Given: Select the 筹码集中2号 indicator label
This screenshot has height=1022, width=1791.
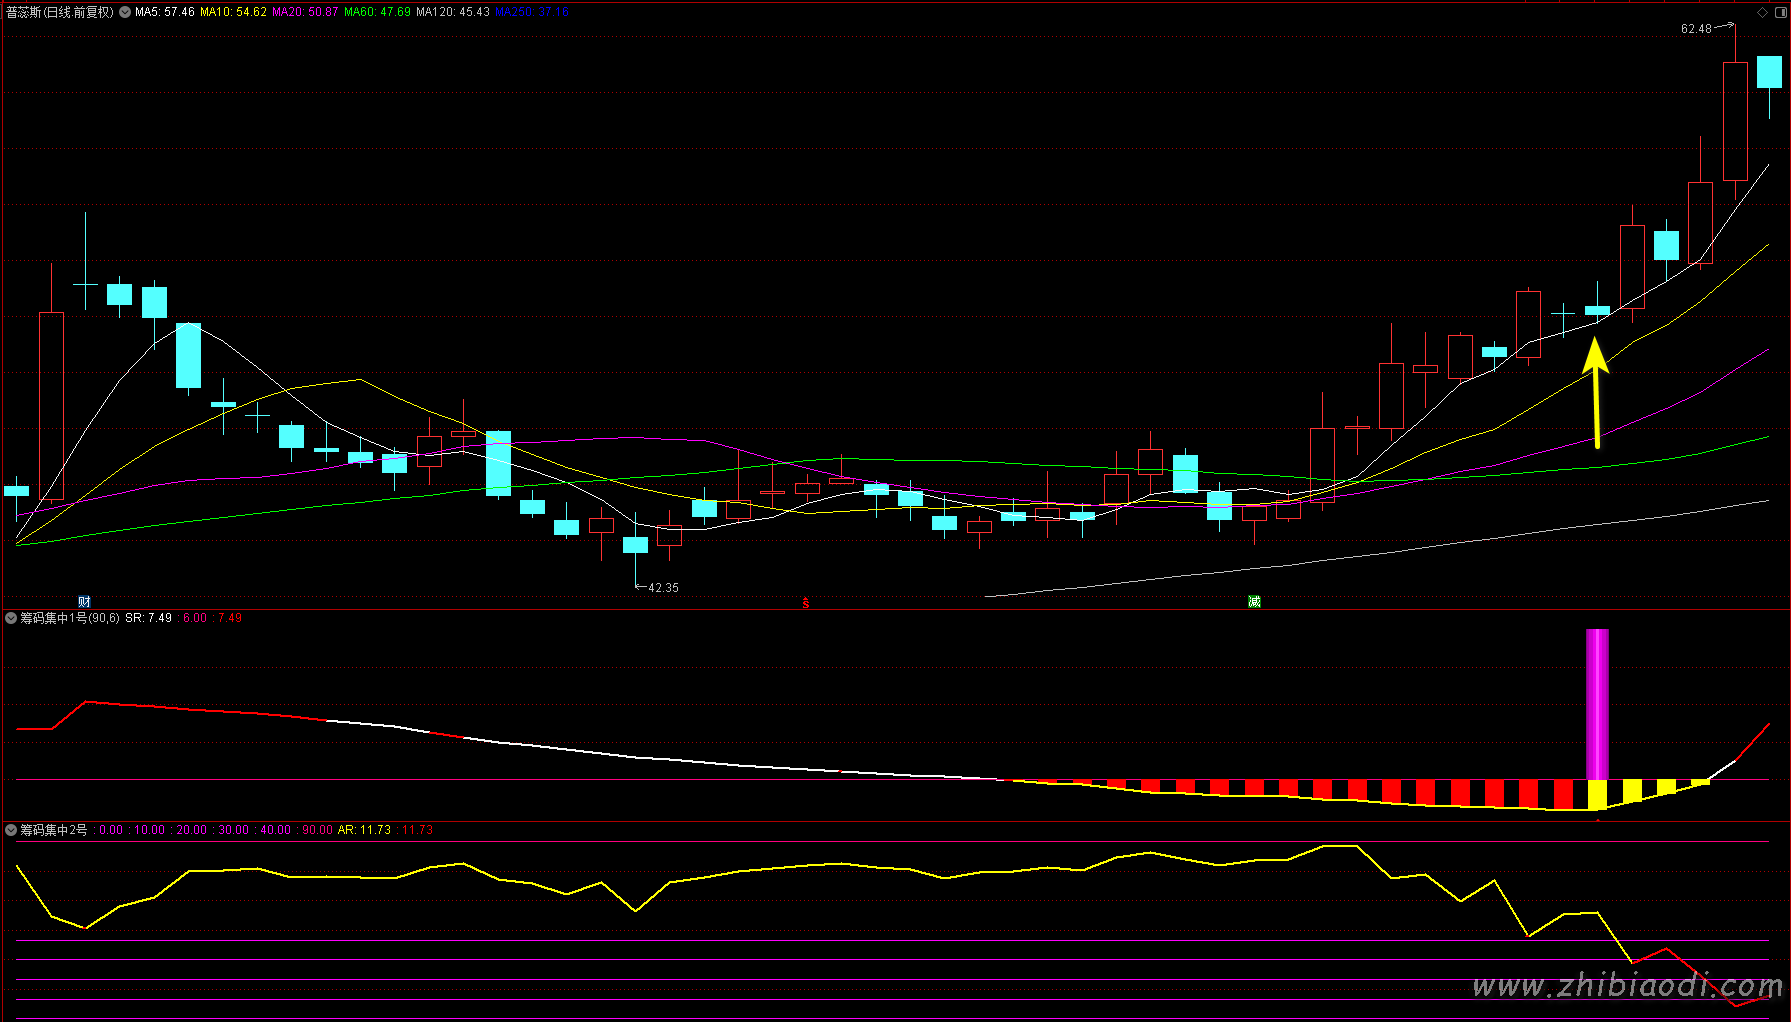Looking at the screenshot, I should pos(54,830).
